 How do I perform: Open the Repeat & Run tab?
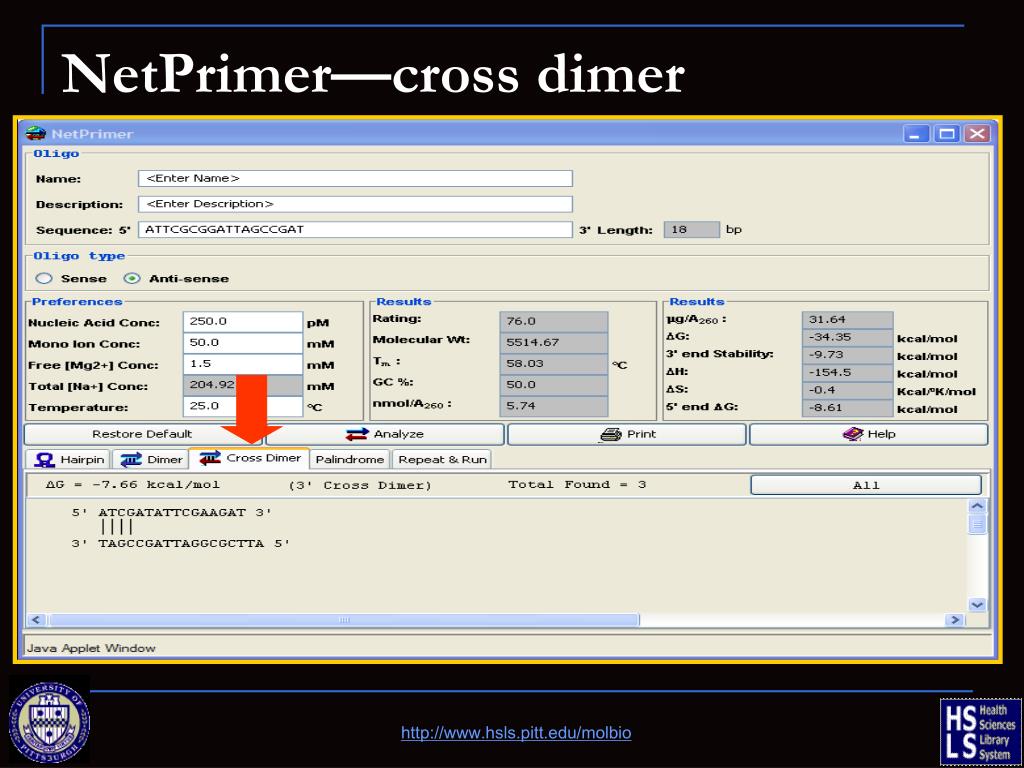point(442,460)
